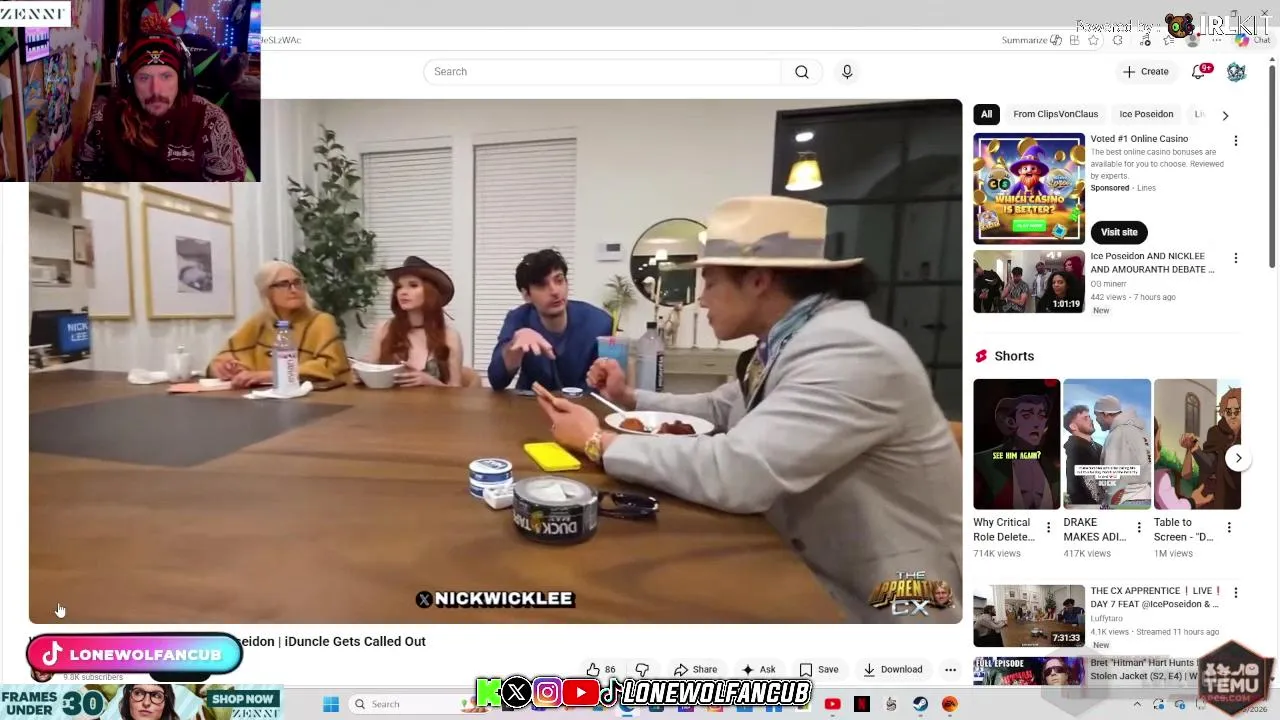1280x720 pixels.
Task: Open options for THE CX APPRENTICE video
Action: 1236,593
